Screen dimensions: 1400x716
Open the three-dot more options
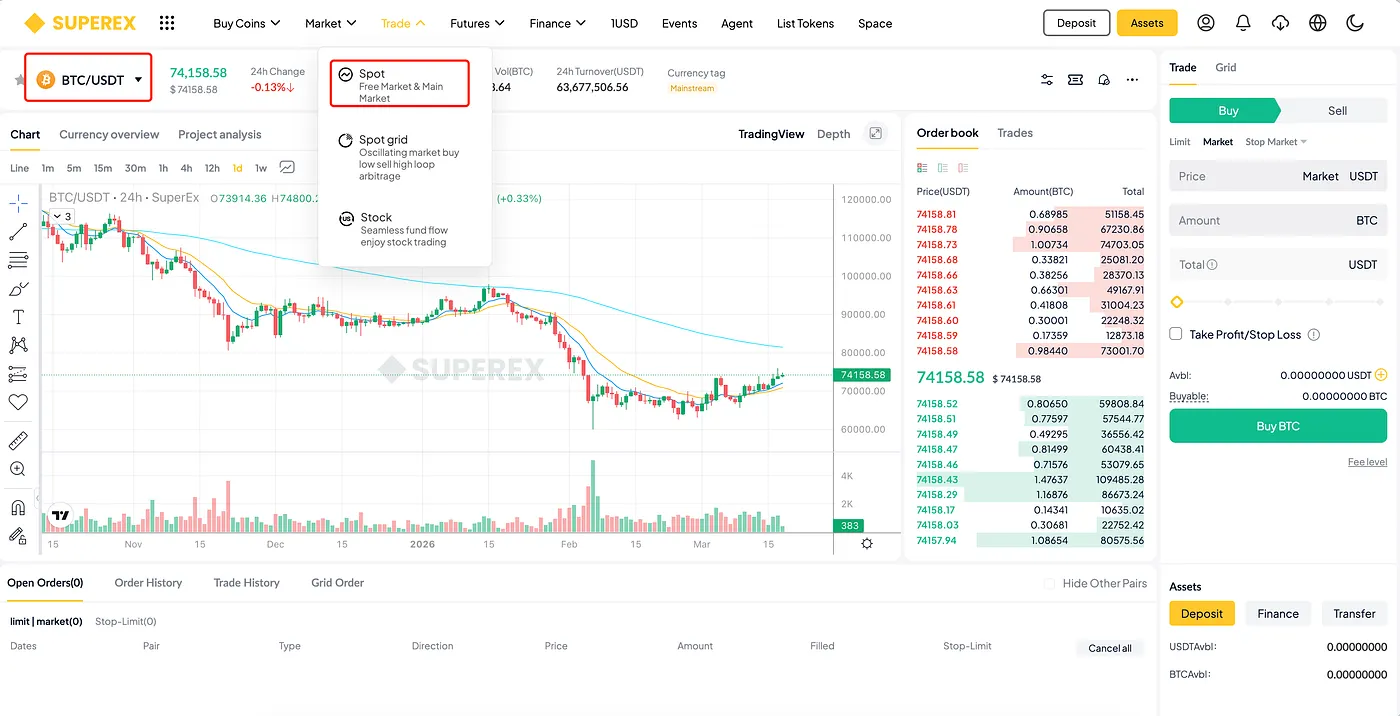pyautogui.click(x=1132, y=80)
